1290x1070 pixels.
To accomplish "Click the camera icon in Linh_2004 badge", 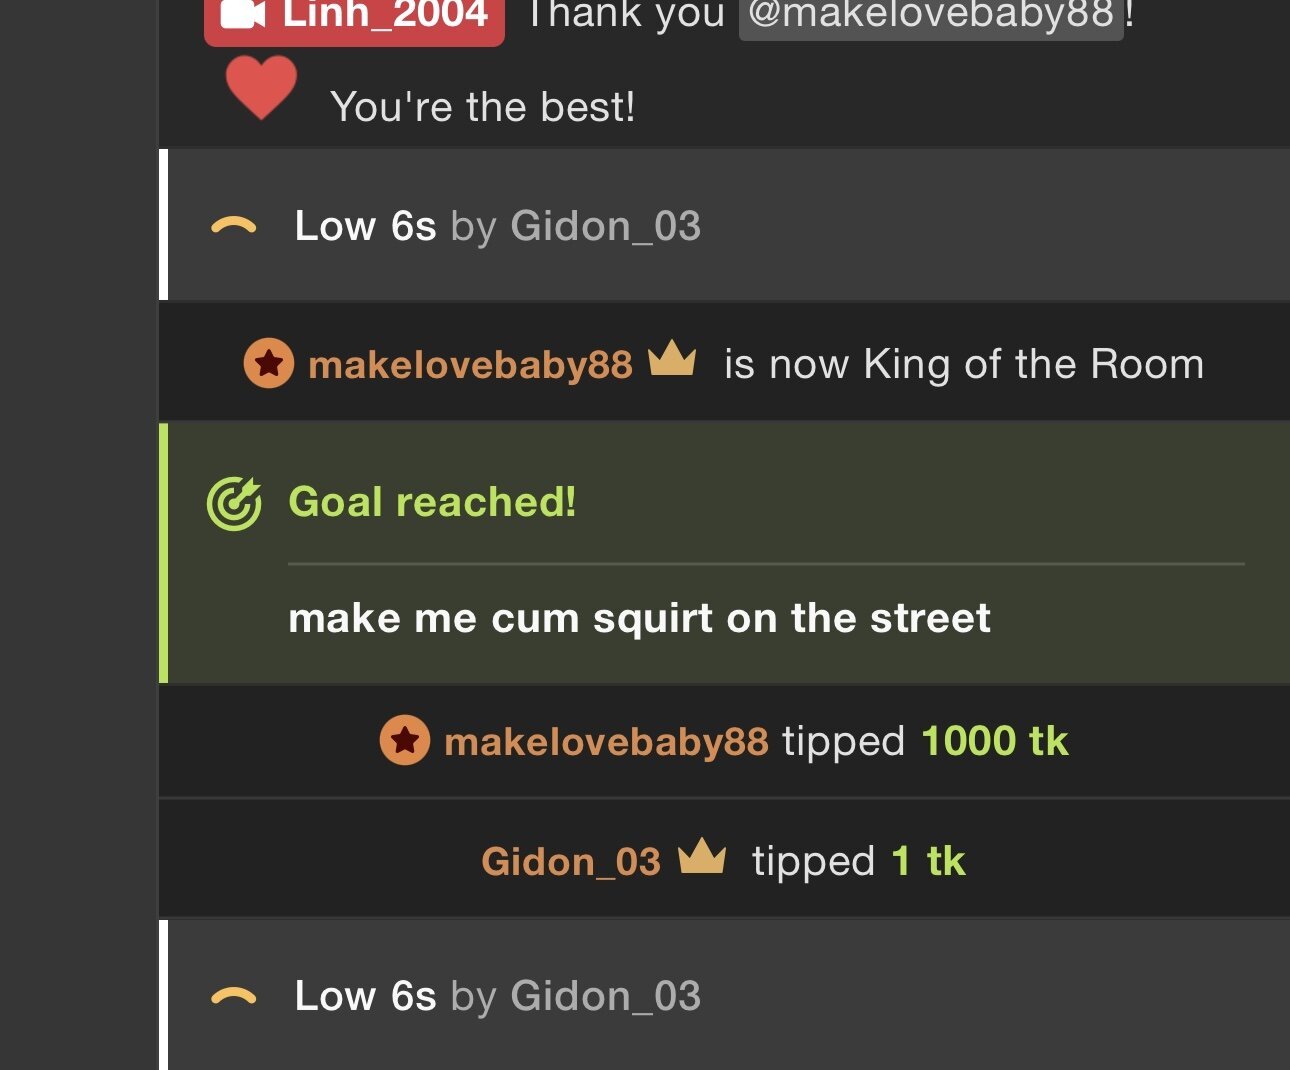I will [243, 13].
